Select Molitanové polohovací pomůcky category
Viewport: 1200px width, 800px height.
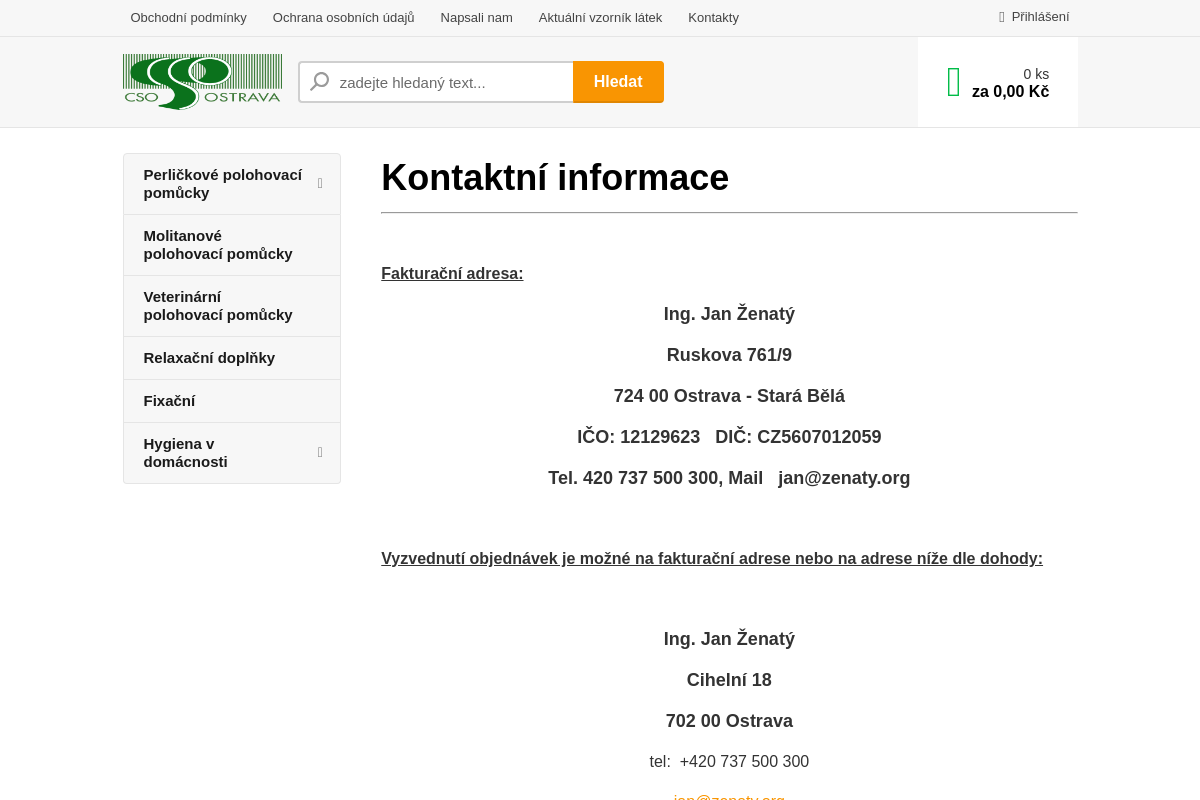[218, 244]
